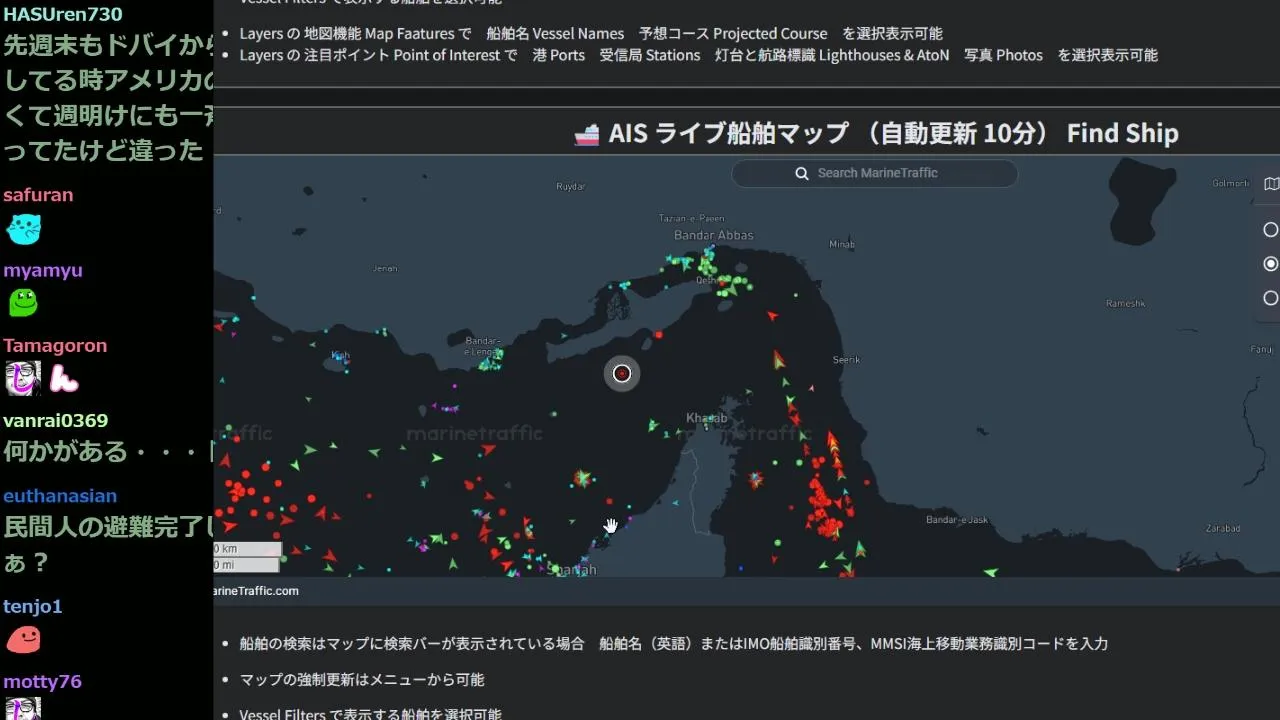Open HASUren730's chat profile
Screen dimensions: 1280x720
pos(63,14)
